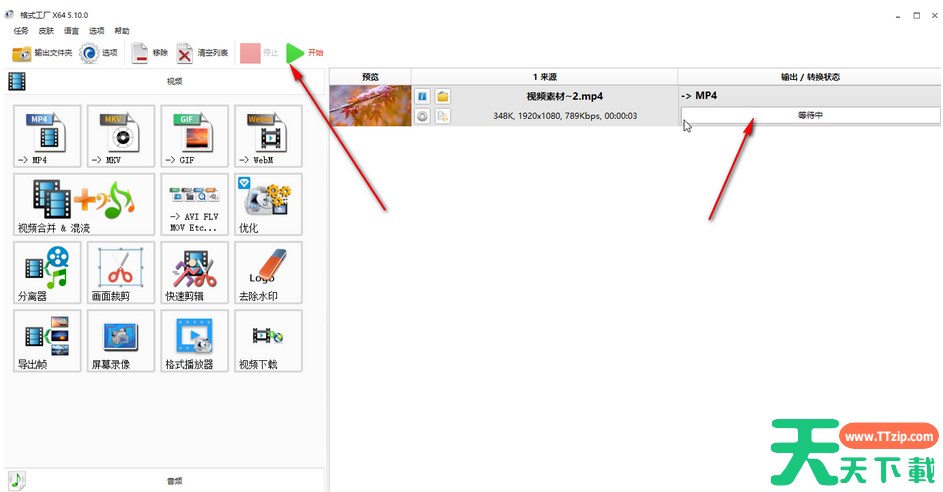Click the 348K, 1920x1080 file details text
Screen dimensions: 943x492
coord(565,116)
